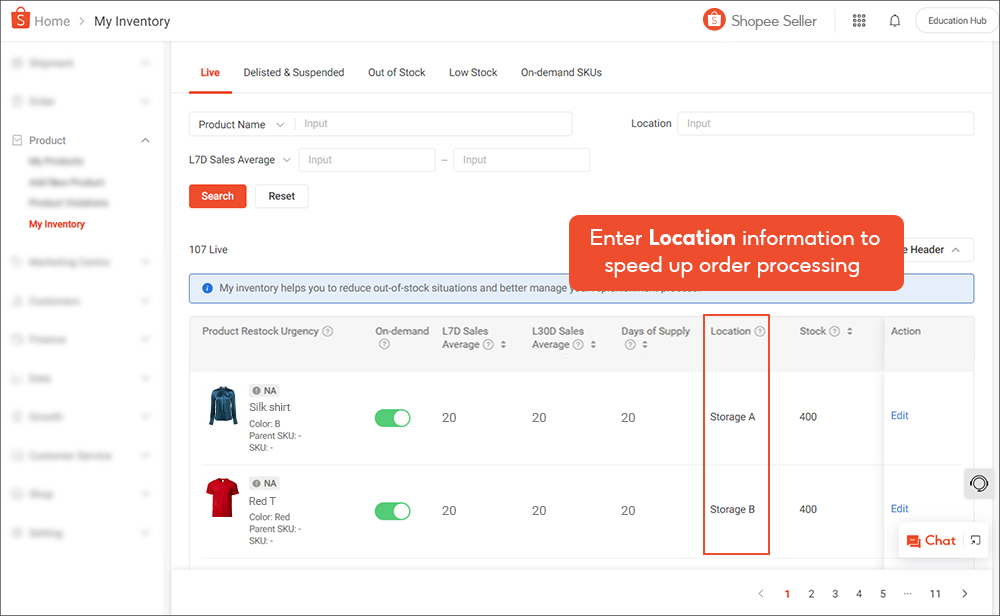Click the Storage B location cell
The image size is (1000, 616).
732,510
